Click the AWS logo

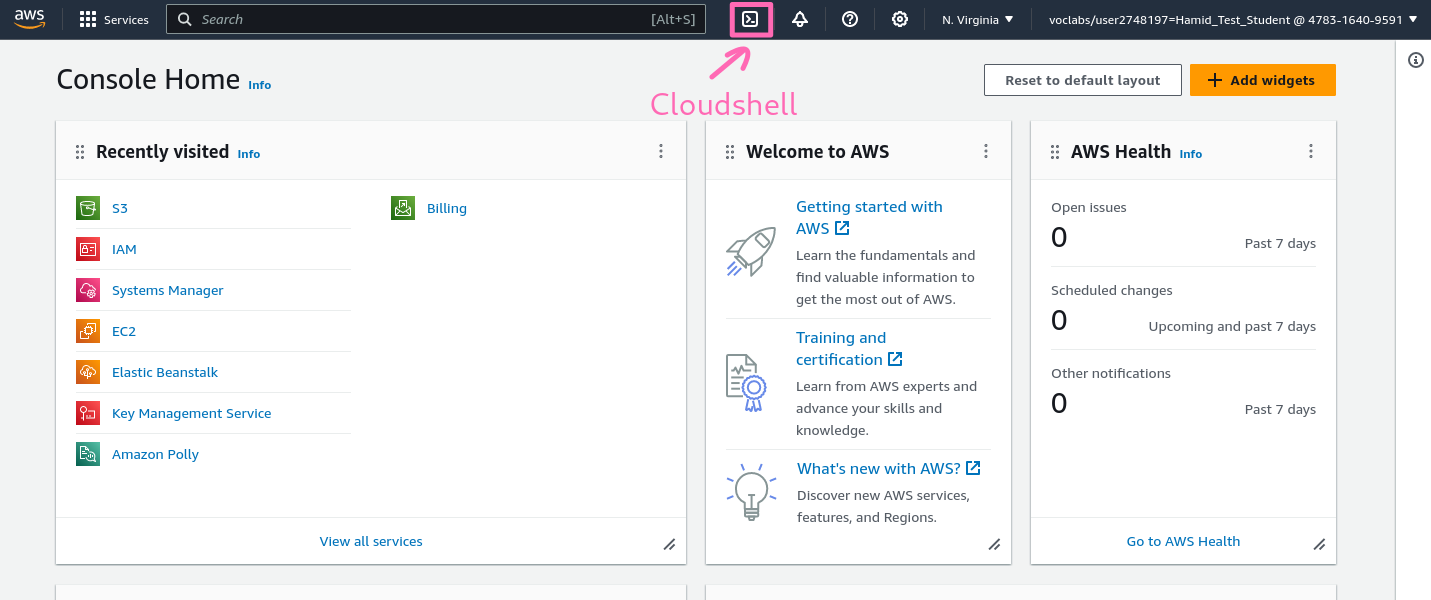(29, 19)
